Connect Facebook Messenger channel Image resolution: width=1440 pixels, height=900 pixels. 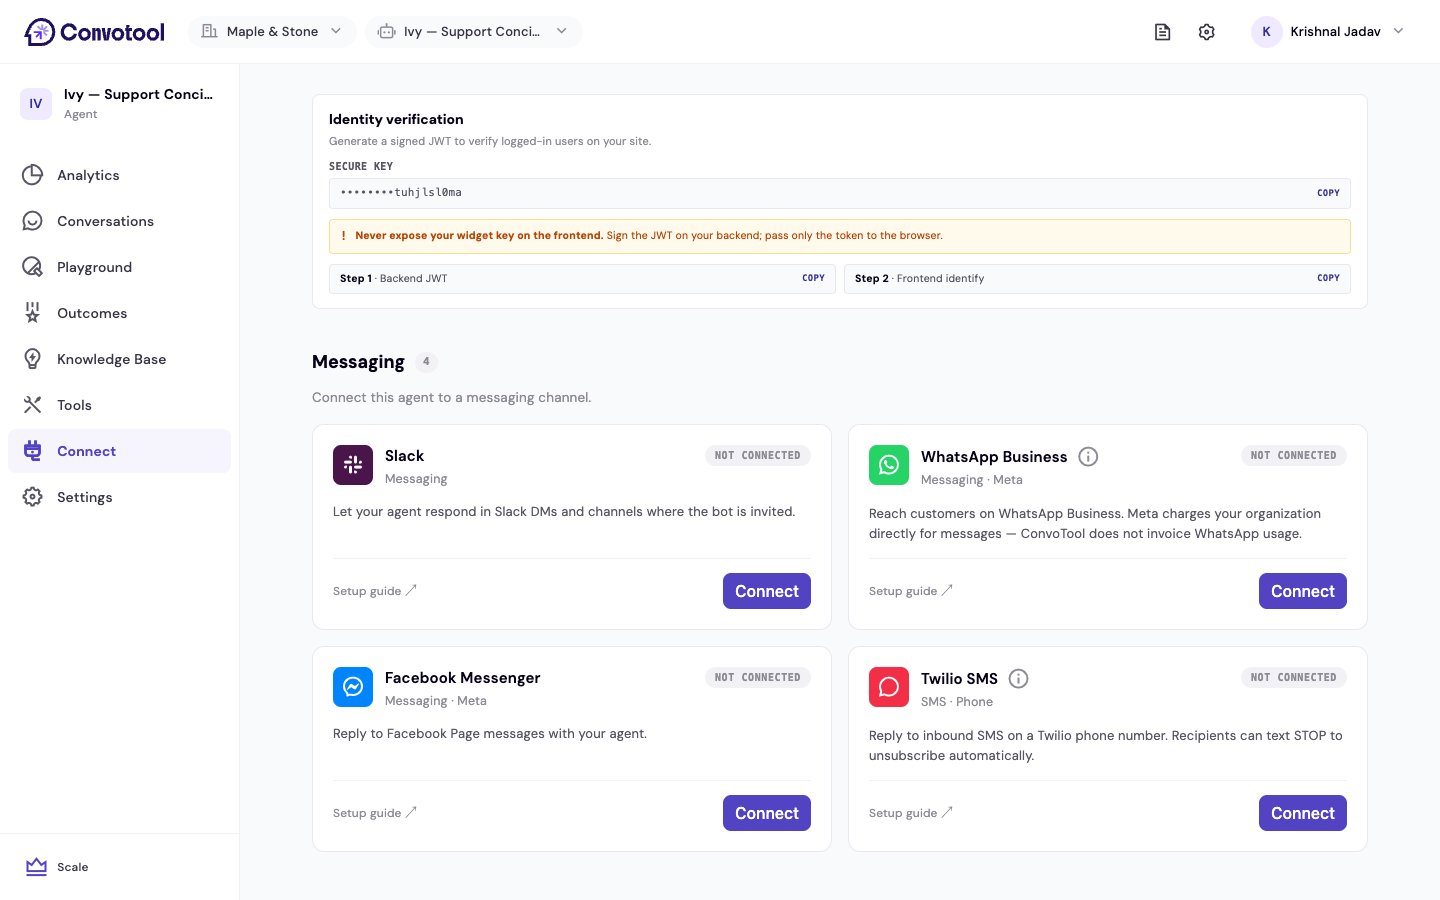coord(767,813)
